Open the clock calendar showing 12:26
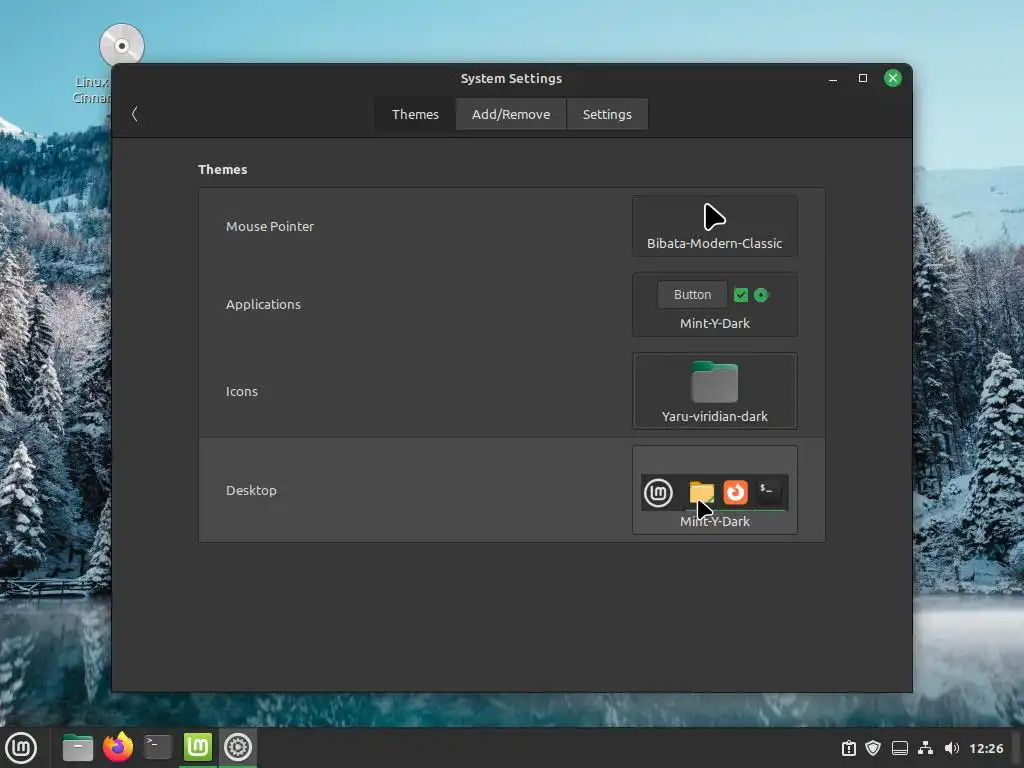The width and height of the screenshot is (1024, 768). point(986,748)
